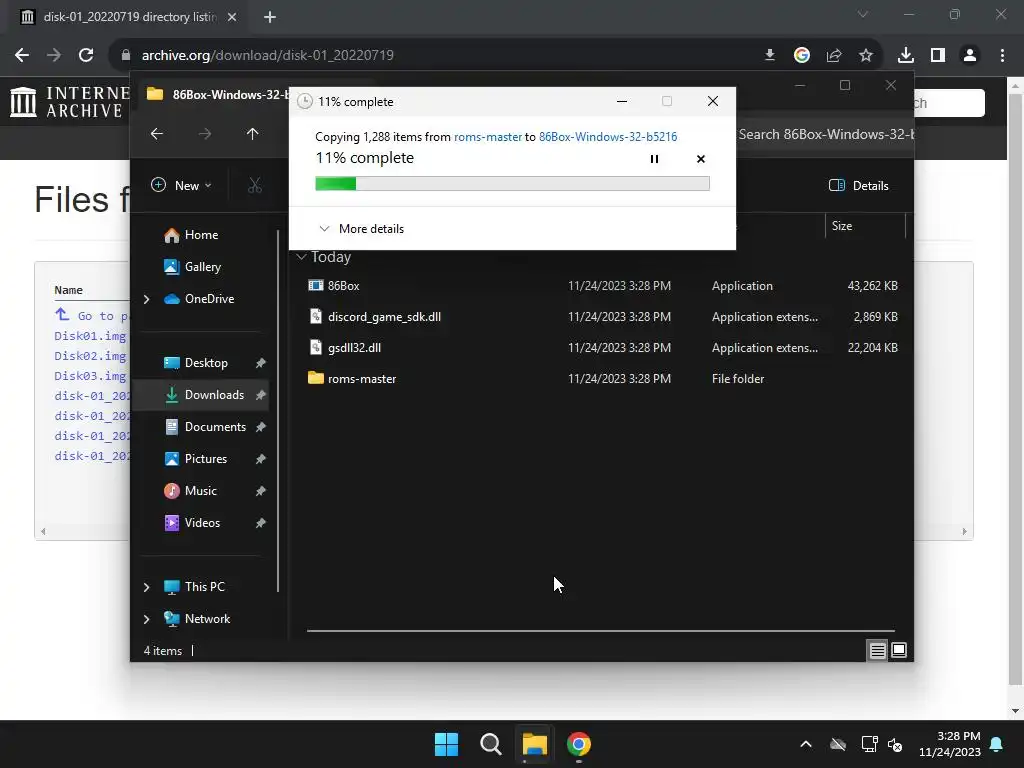Reload the archive.org page
Screen dimensions: 1024x768
[x=86, y=55]
